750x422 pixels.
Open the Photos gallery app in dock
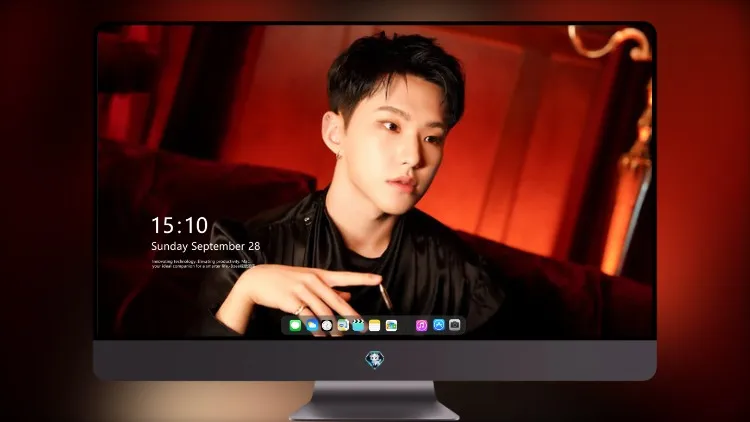pos(391,325)
